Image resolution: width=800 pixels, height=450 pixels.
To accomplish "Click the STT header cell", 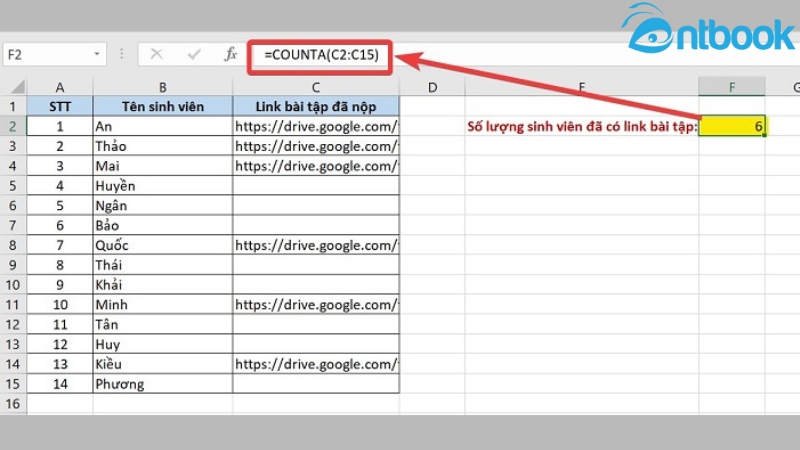I will click(x=60, y=107).
